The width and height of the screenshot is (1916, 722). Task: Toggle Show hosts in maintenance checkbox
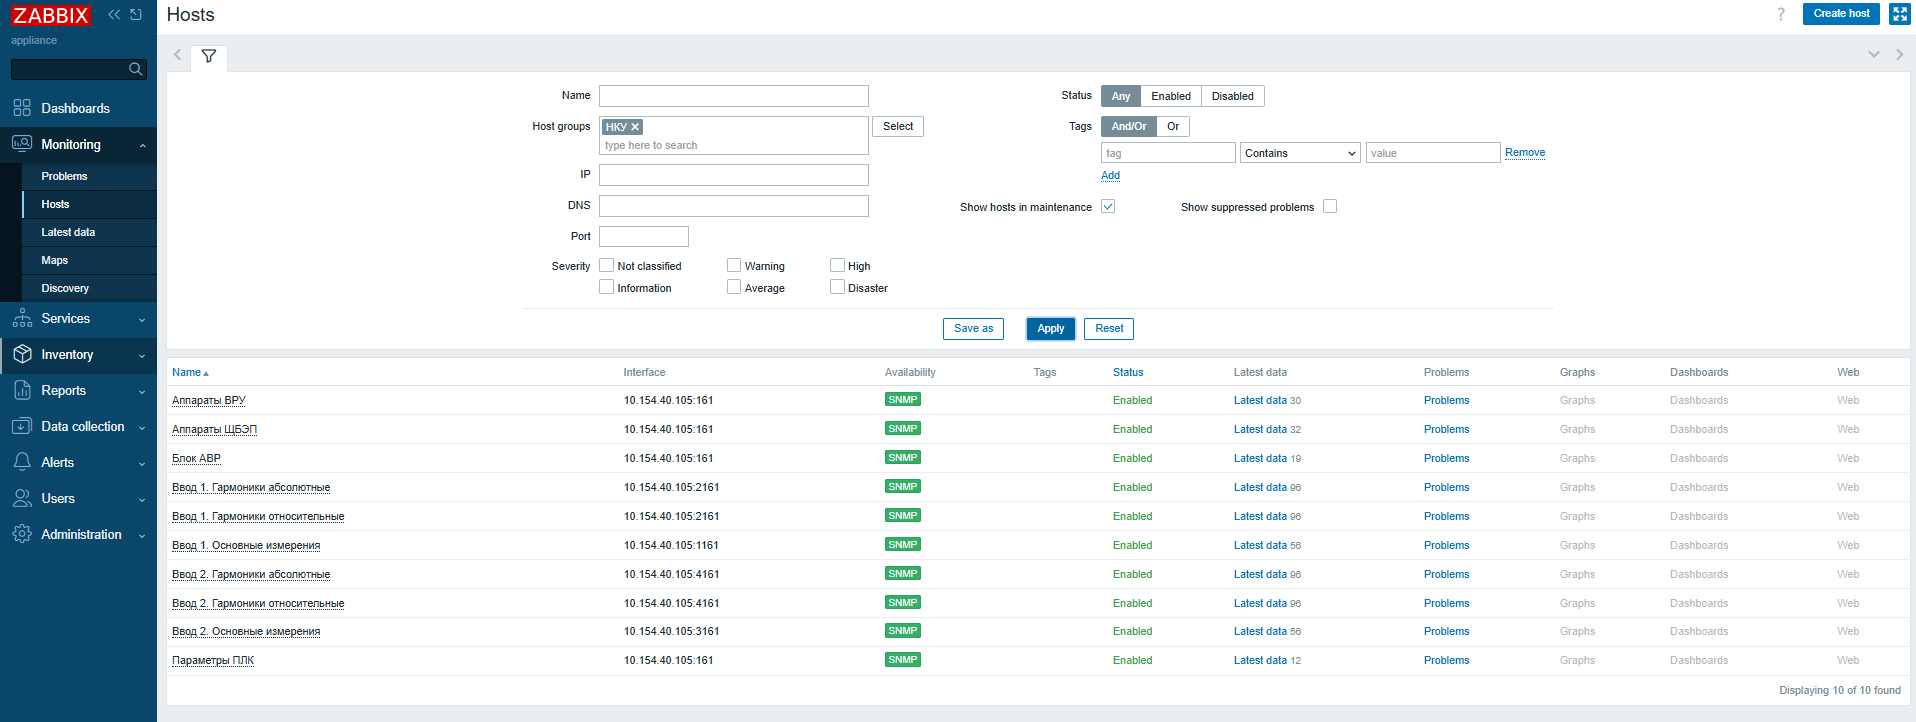tap(1108, 206)
